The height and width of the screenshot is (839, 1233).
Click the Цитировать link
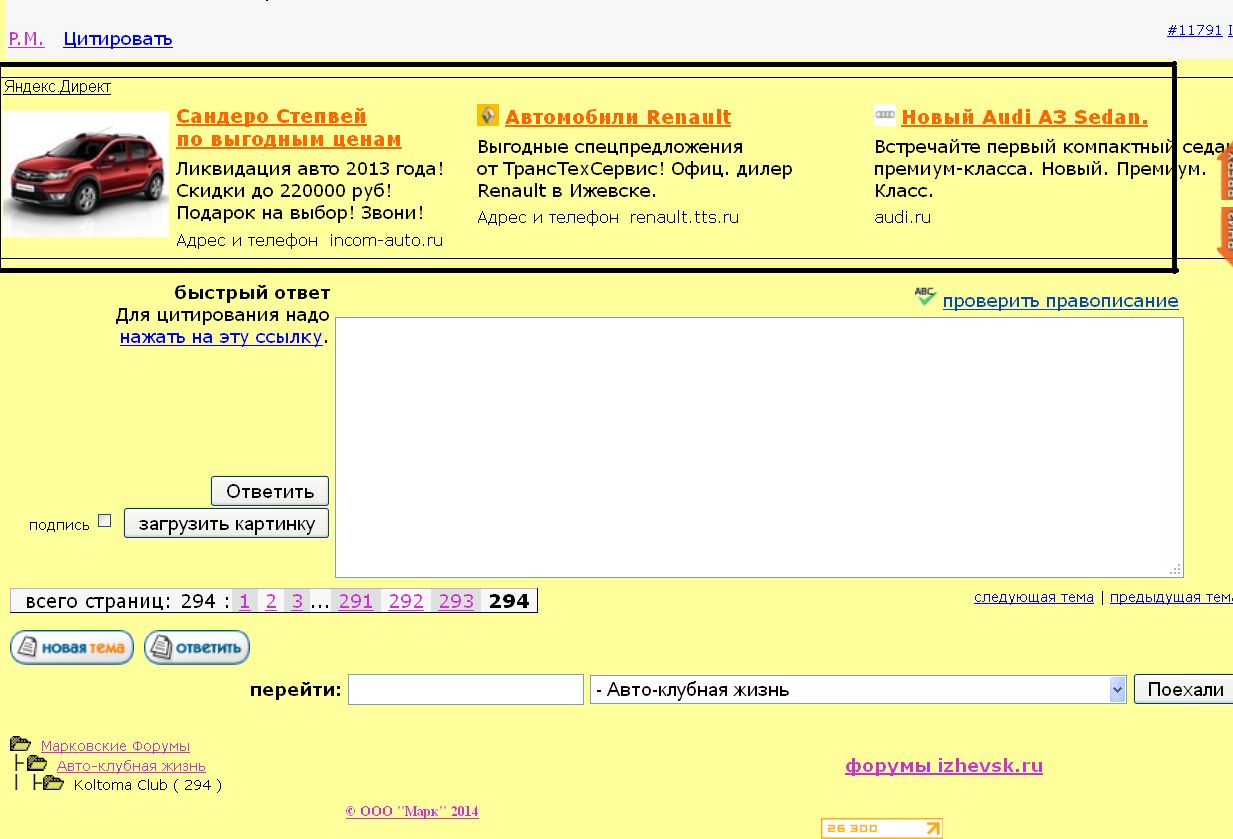tap(118, 39)
